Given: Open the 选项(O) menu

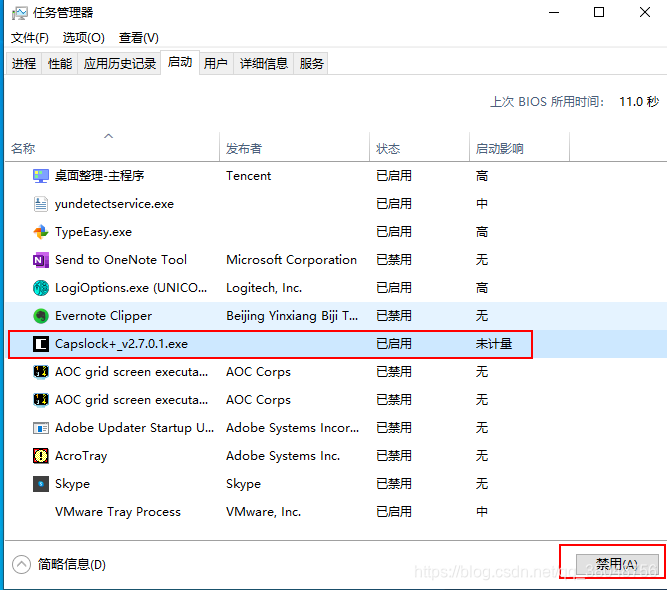Looking at the screenshot, I should 83,38.
